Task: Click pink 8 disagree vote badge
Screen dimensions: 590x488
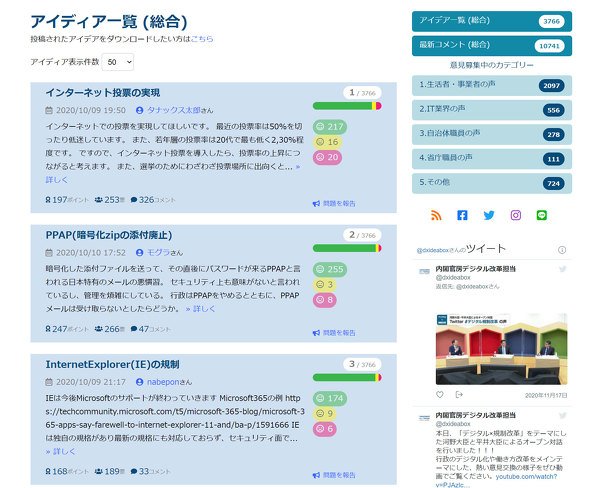Action: coord(324,300)
